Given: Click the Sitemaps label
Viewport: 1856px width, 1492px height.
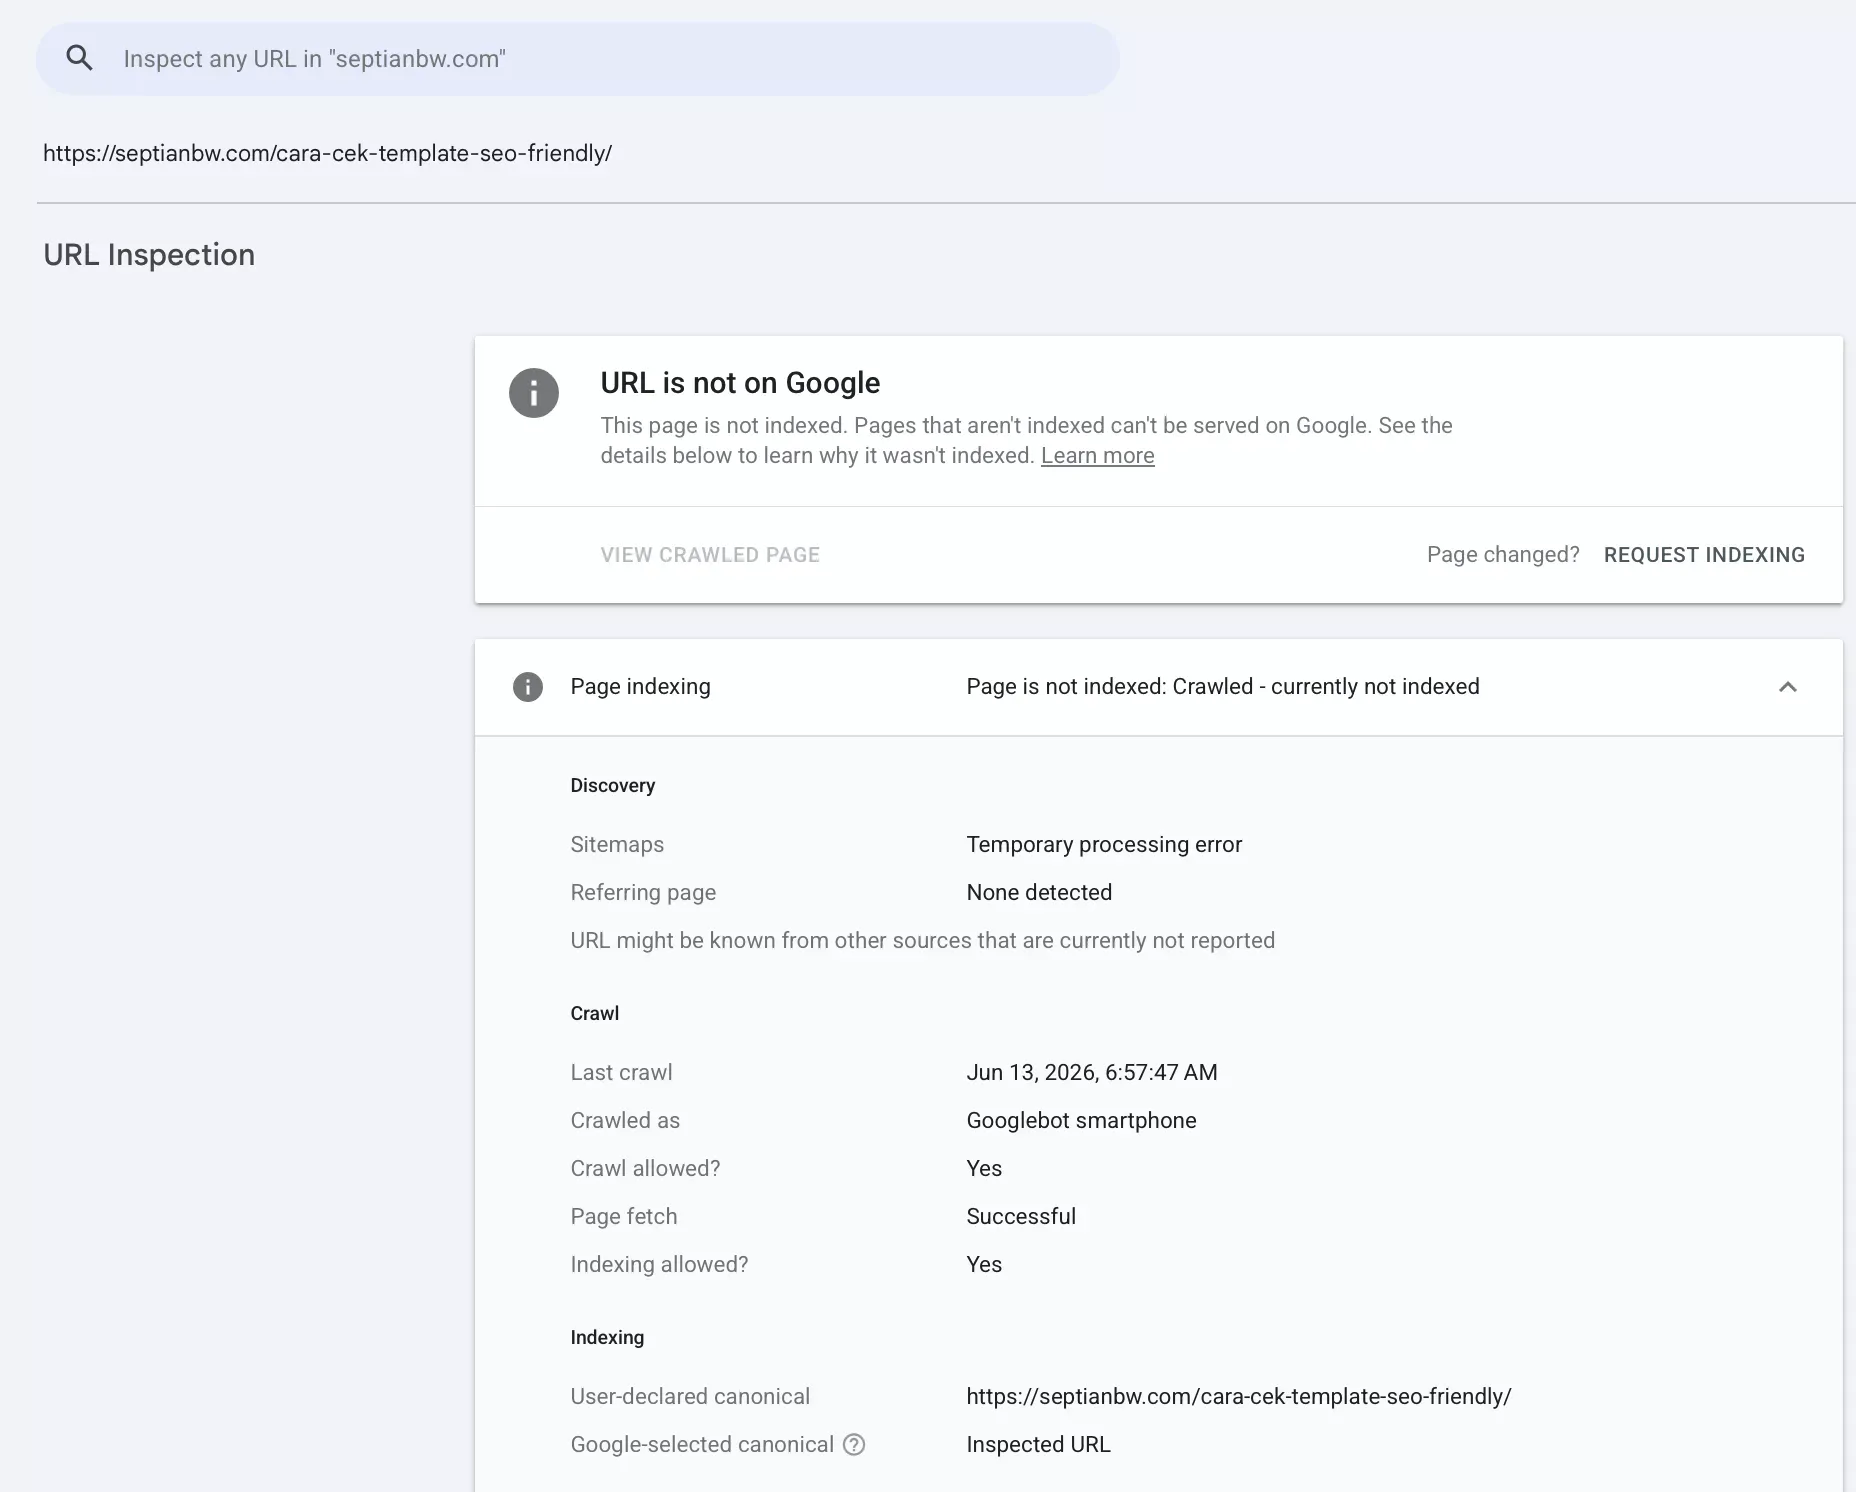Looking at the screenshot, I should [617, 845].
